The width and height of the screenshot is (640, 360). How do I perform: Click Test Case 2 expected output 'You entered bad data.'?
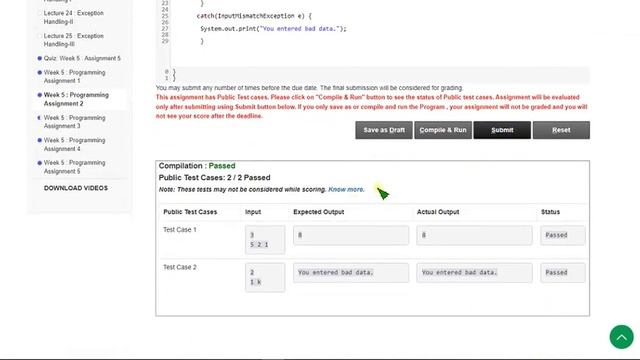click(x=351, y=273)
